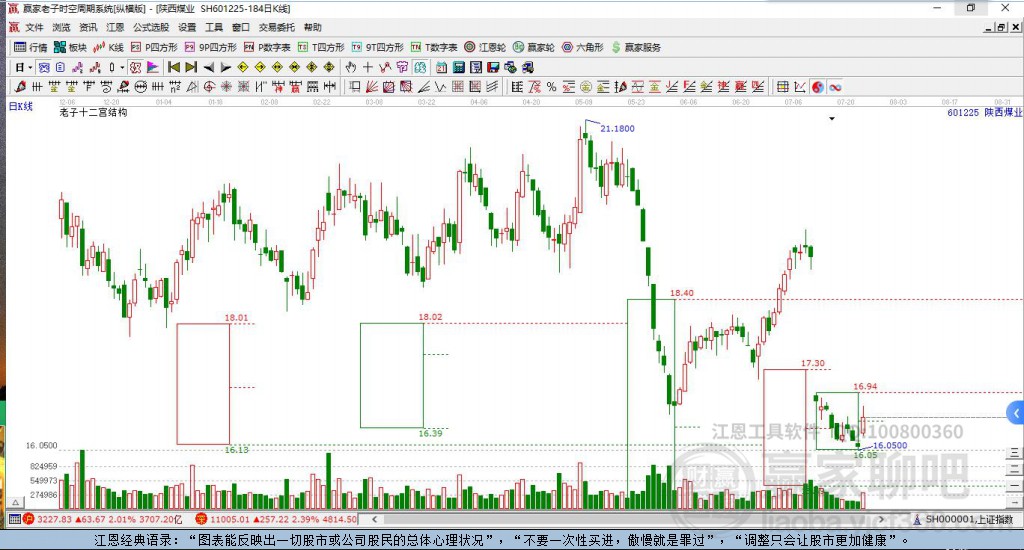
Task: Open the calculator icon in toolbar
Action: pyautogui.click(x=458, y=67)
